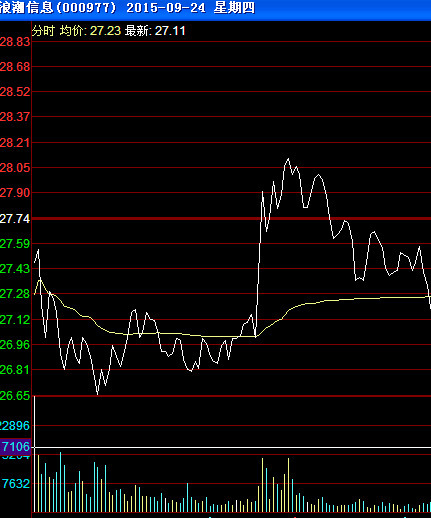Click the lowest price trough near 26.65
This screenshot has height=518, width=431.
coord(97,394)
